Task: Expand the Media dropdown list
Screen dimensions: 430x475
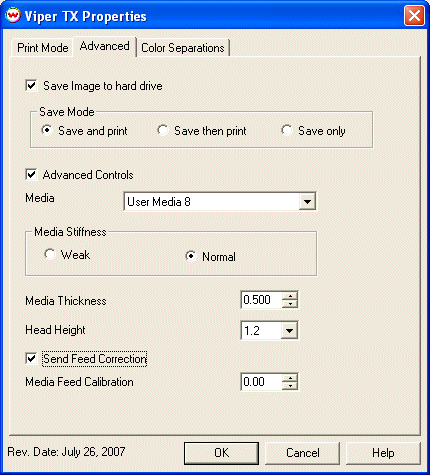Action: (x=307, y=202)
